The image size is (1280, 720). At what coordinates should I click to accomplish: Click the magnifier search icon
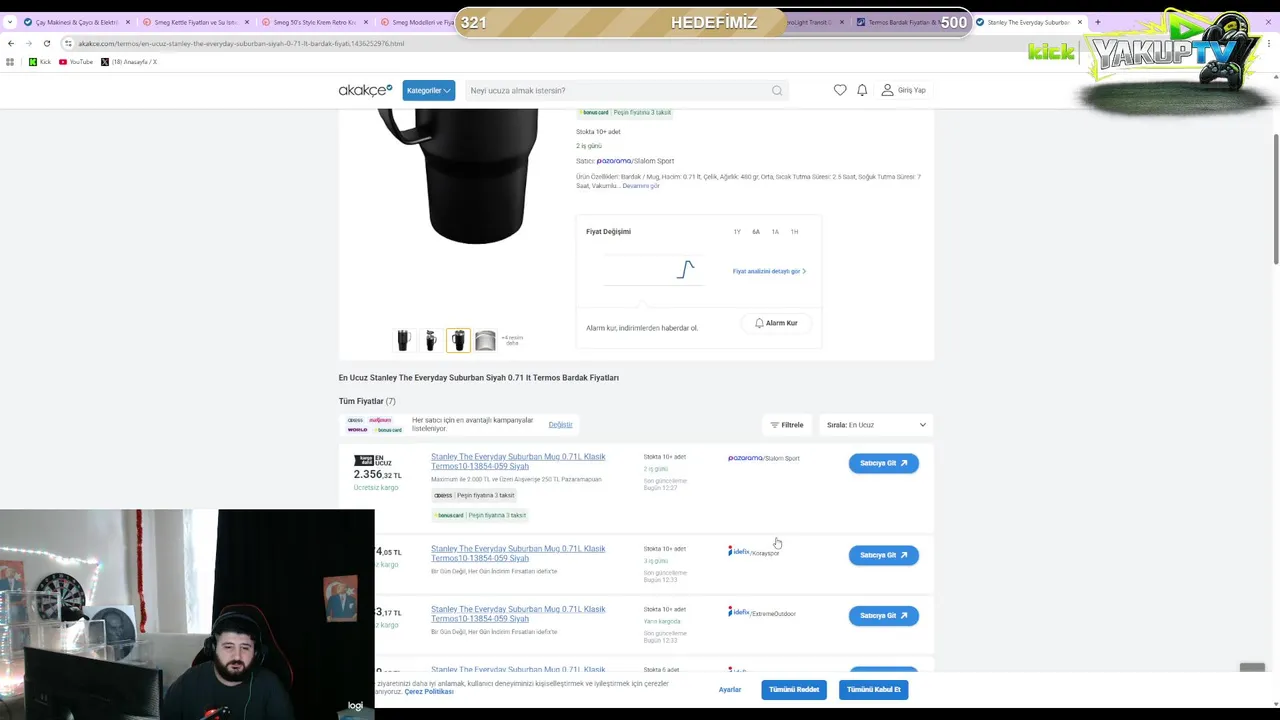coord(777,90)
